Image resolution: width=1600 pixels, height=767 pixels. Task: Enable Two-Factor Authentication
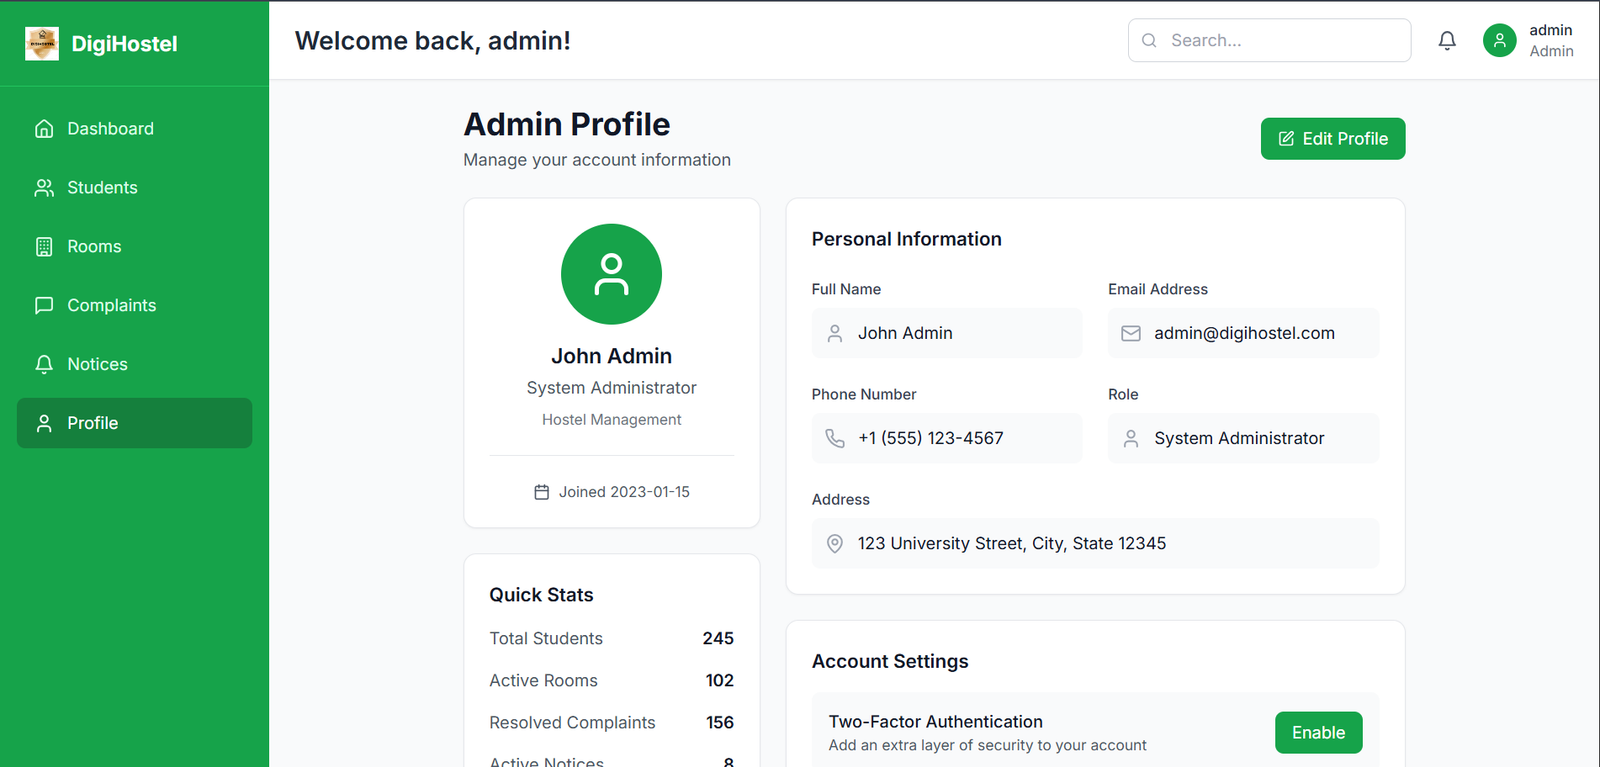1318,733
